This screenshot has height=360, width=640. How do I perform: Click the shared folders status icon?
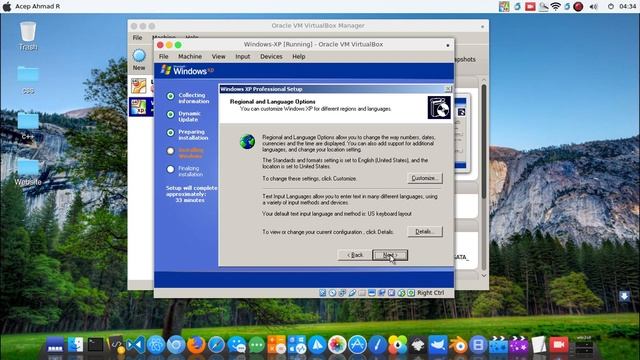tap(362, 293)
